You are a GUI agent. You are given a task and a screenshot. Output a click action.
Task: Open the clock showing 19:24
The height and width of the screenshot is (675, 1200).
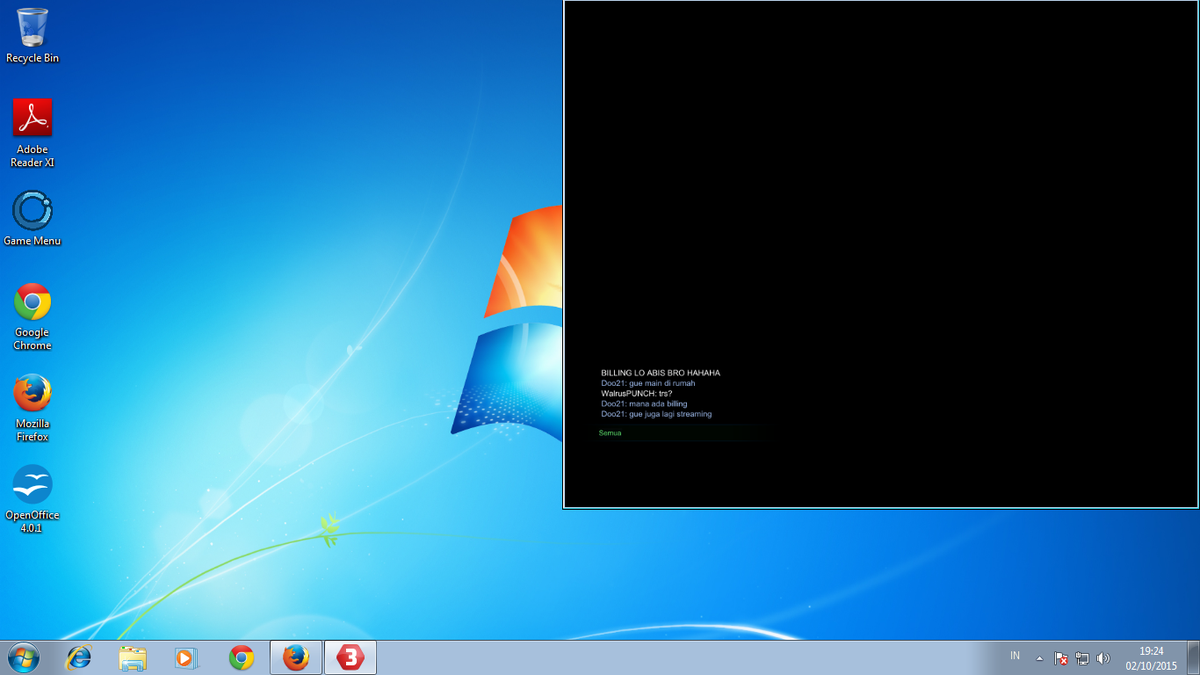[1151, 658]
